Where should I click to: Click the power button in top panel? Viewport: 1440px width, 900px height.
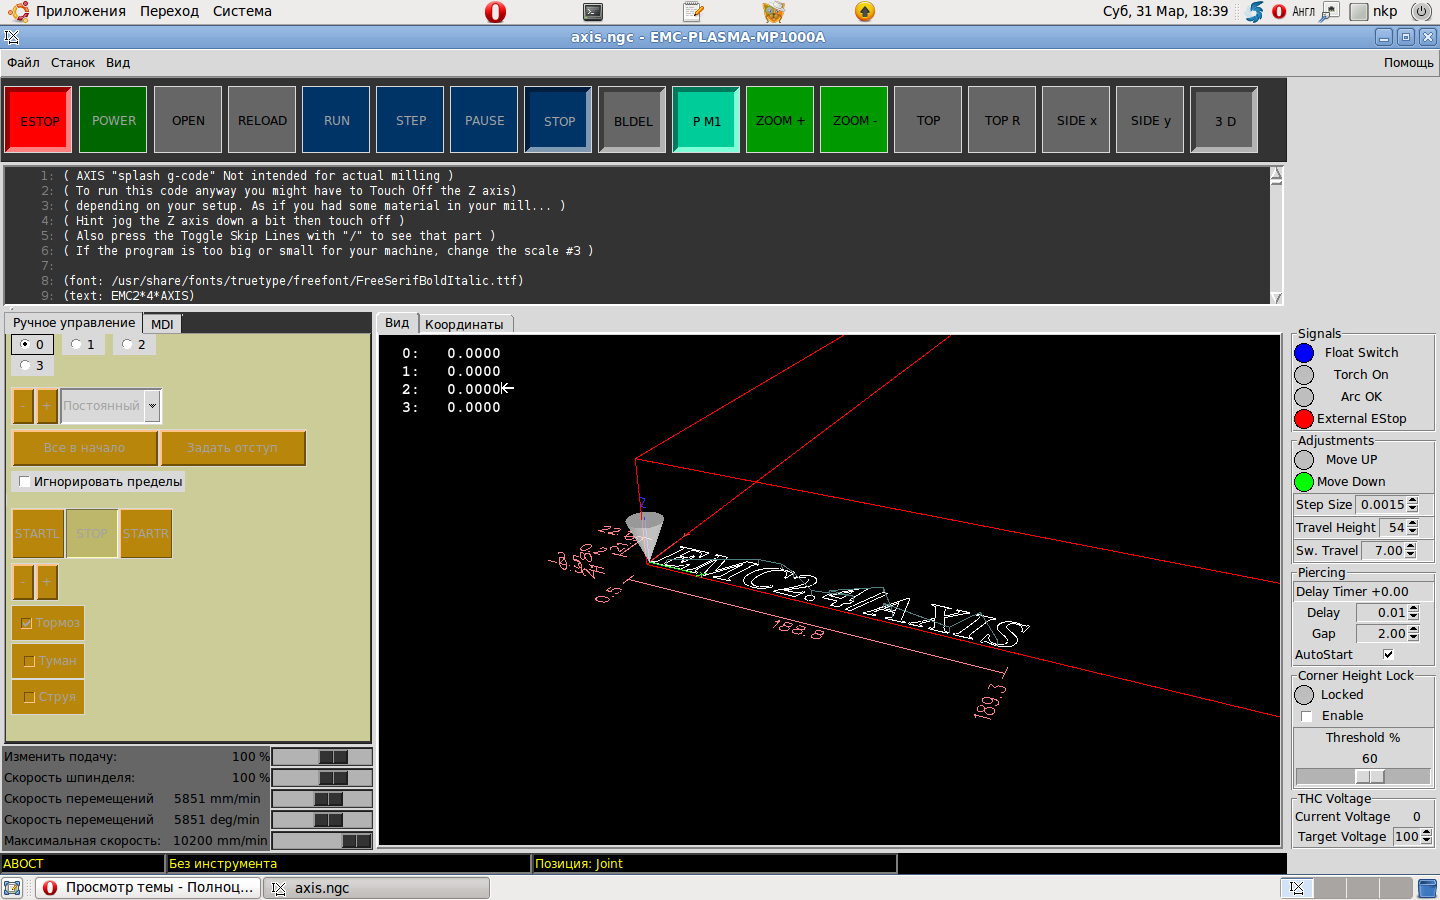[x=1421, y=12]
